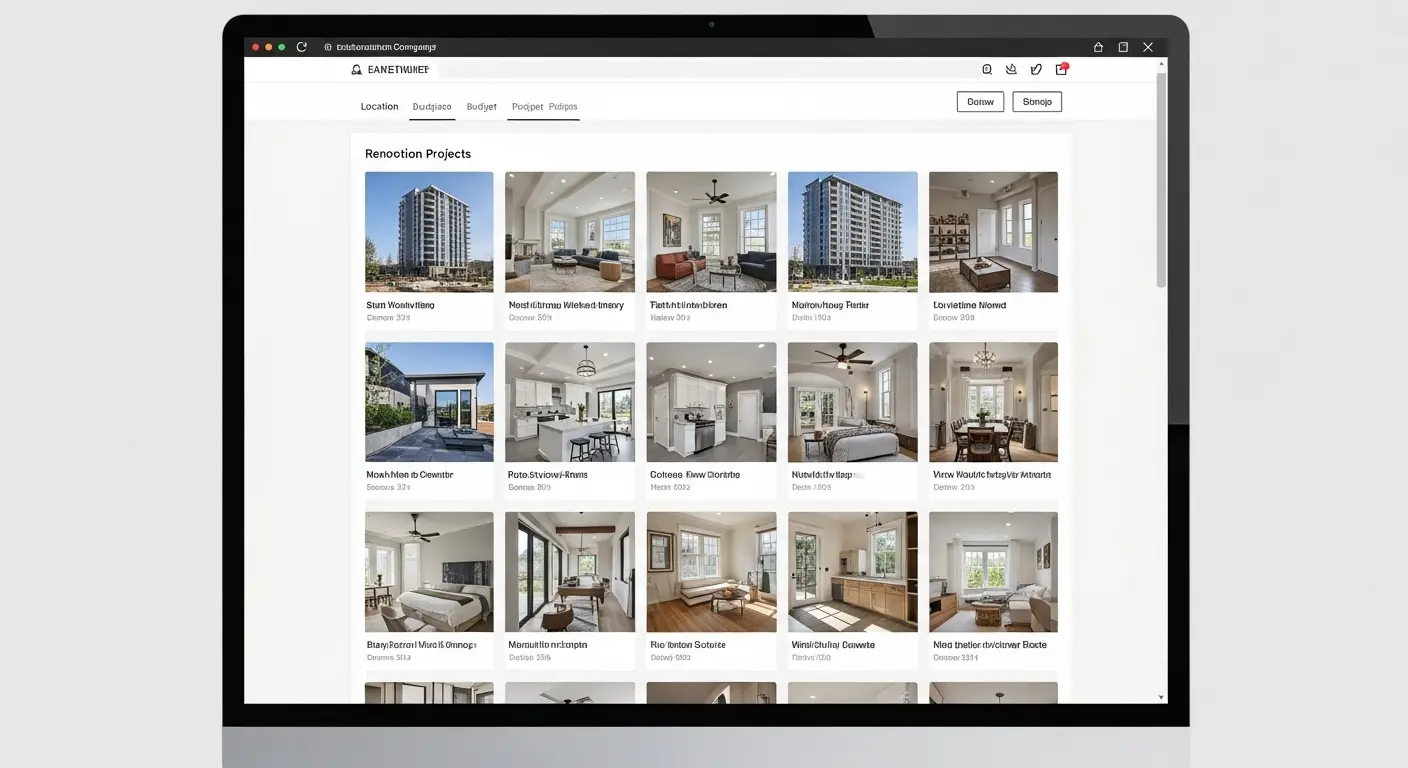Click the green traffic-light button
Viewport: 1408px width, 768px height.
click(x=282, y=47)
